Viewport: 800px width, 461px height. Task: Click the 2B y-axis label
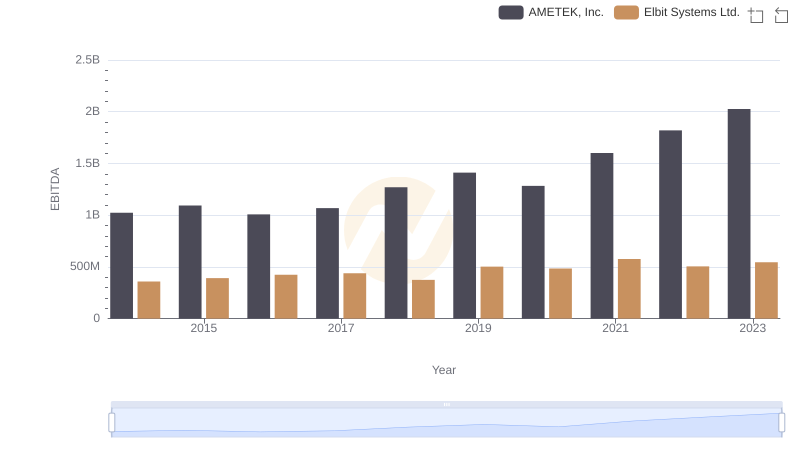92,111
